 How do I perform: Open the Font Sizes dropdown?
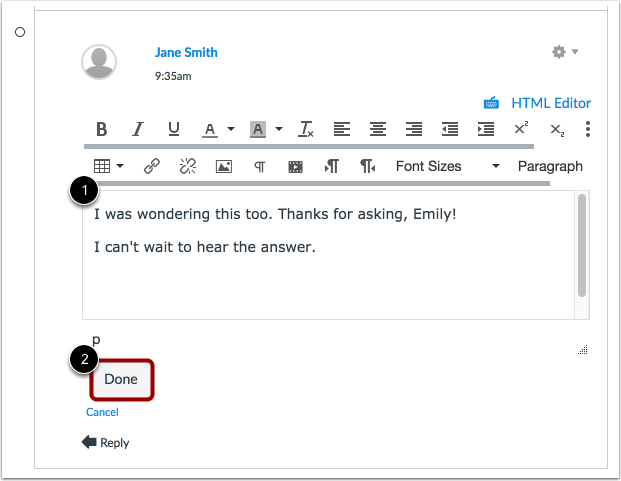[448, 166]
